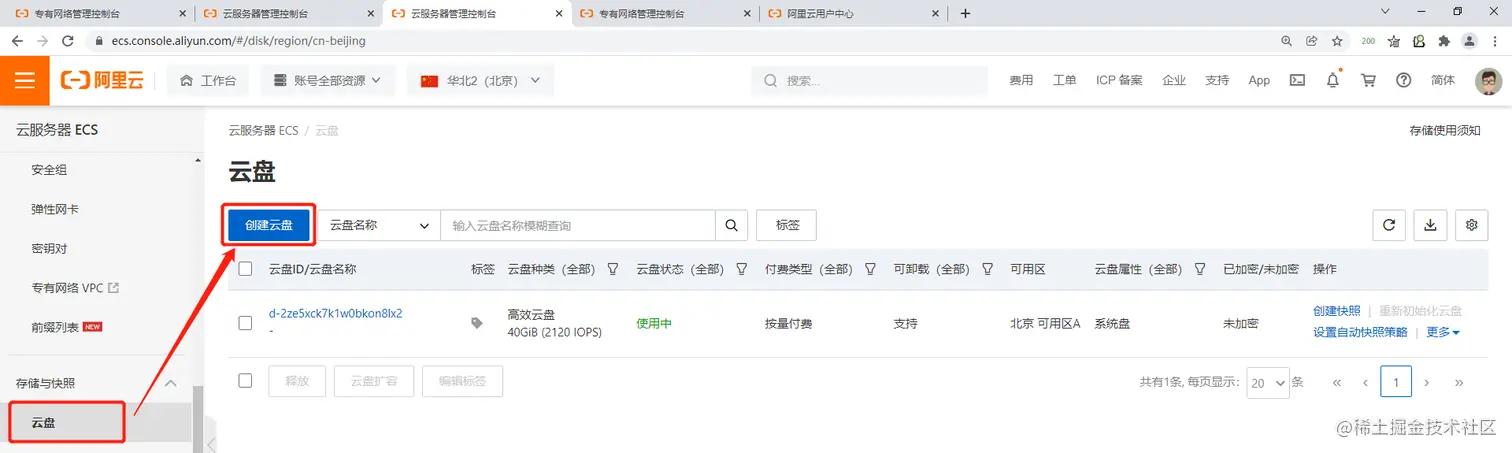Open browser zoom magnifier icon in address bar

[x=1287, y=41]
